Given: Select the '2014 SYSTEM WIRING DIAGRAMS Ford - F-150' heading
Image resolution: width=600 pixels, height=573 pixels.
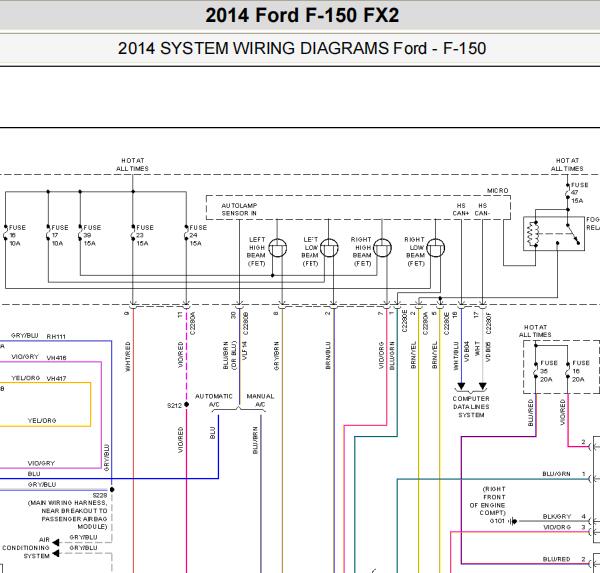Looking at the screenshot, I should [x=302, y=49].
